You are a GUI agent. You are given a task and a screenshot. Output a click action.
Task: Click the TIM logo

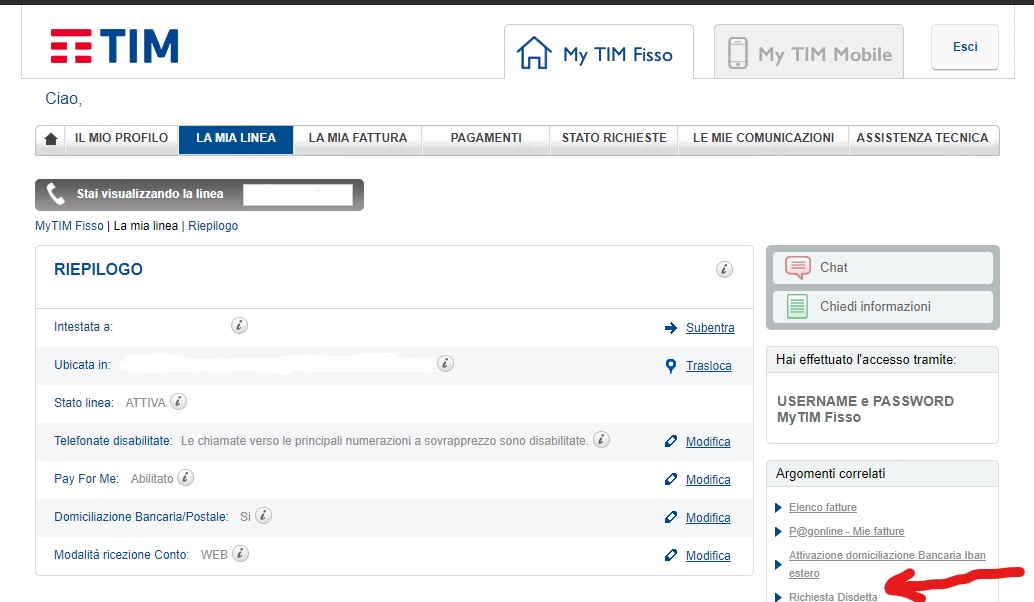pos(114,46)
